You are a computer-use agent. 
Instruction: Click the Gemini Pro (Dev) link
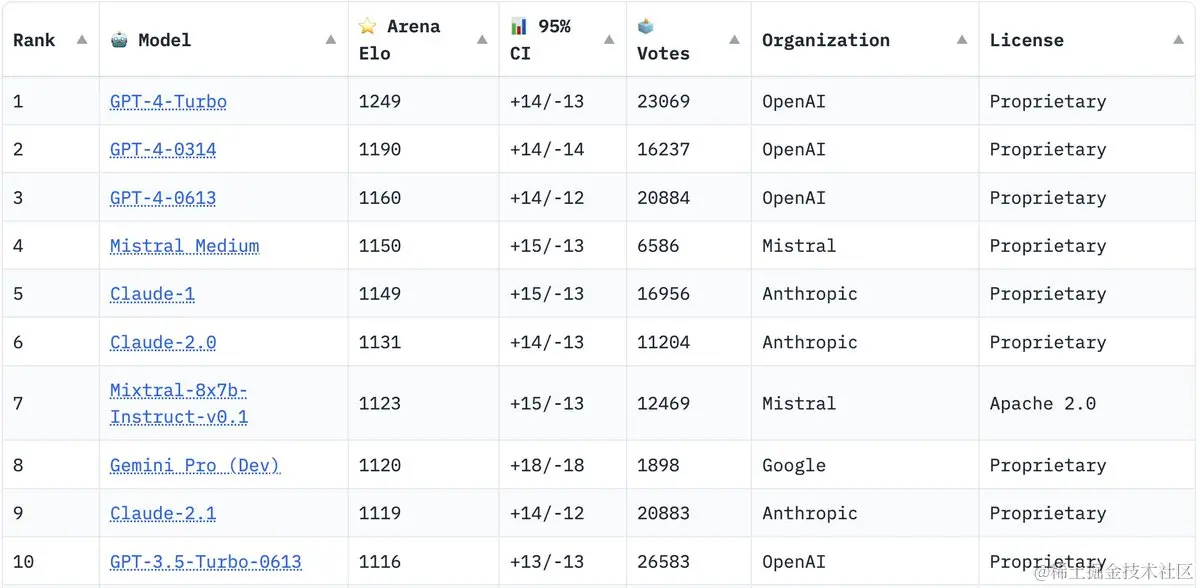[x=195, y=465]
